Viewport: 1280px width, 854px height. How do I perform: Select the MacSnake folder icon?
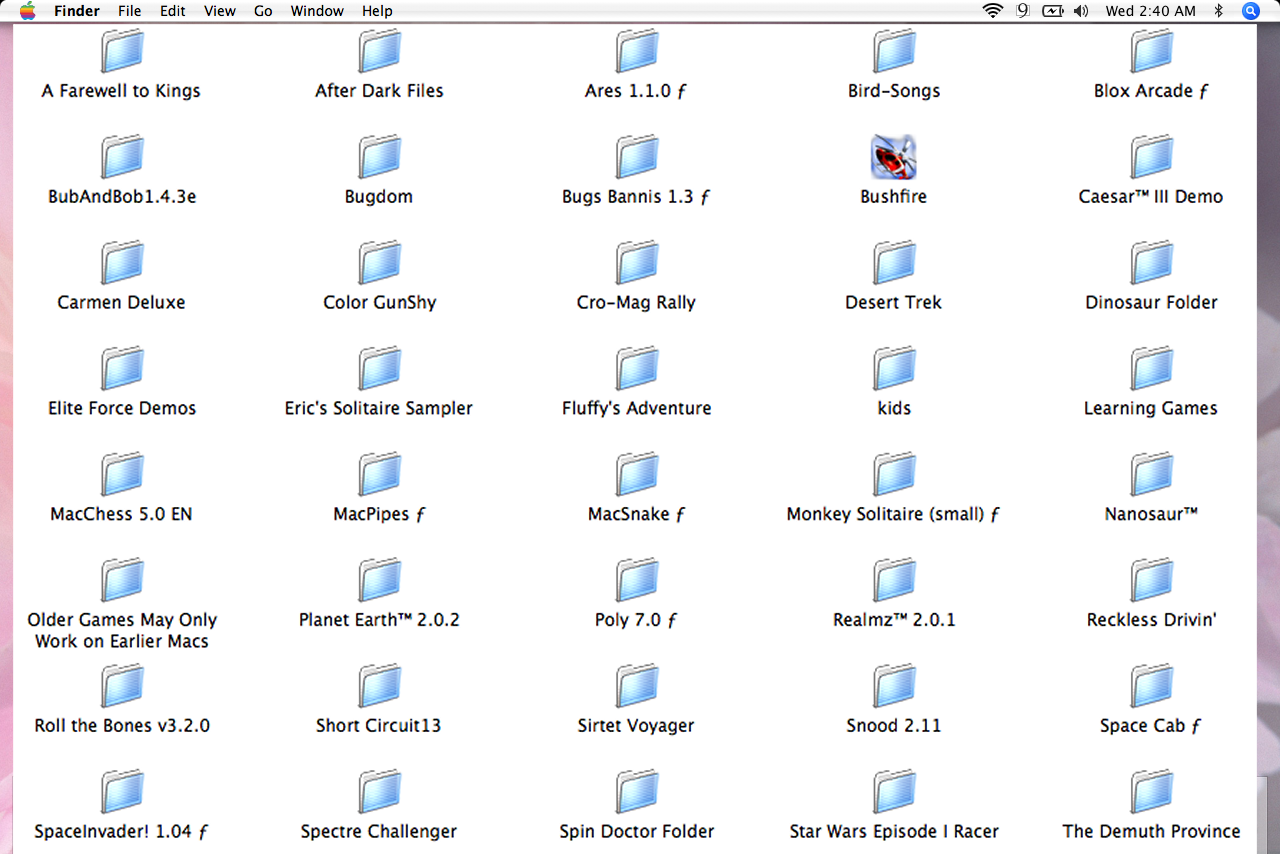(637, 474)
